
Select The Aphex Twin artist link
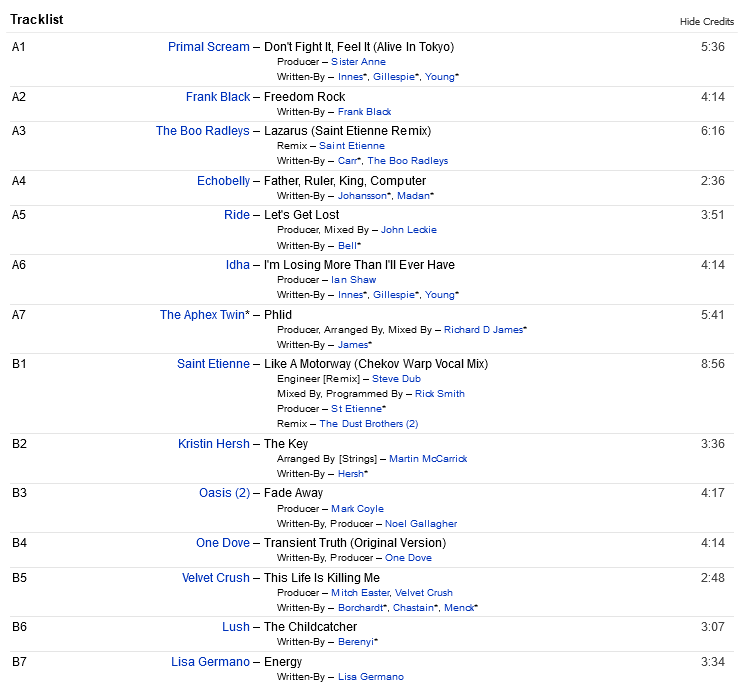click(x=202, y=315)
